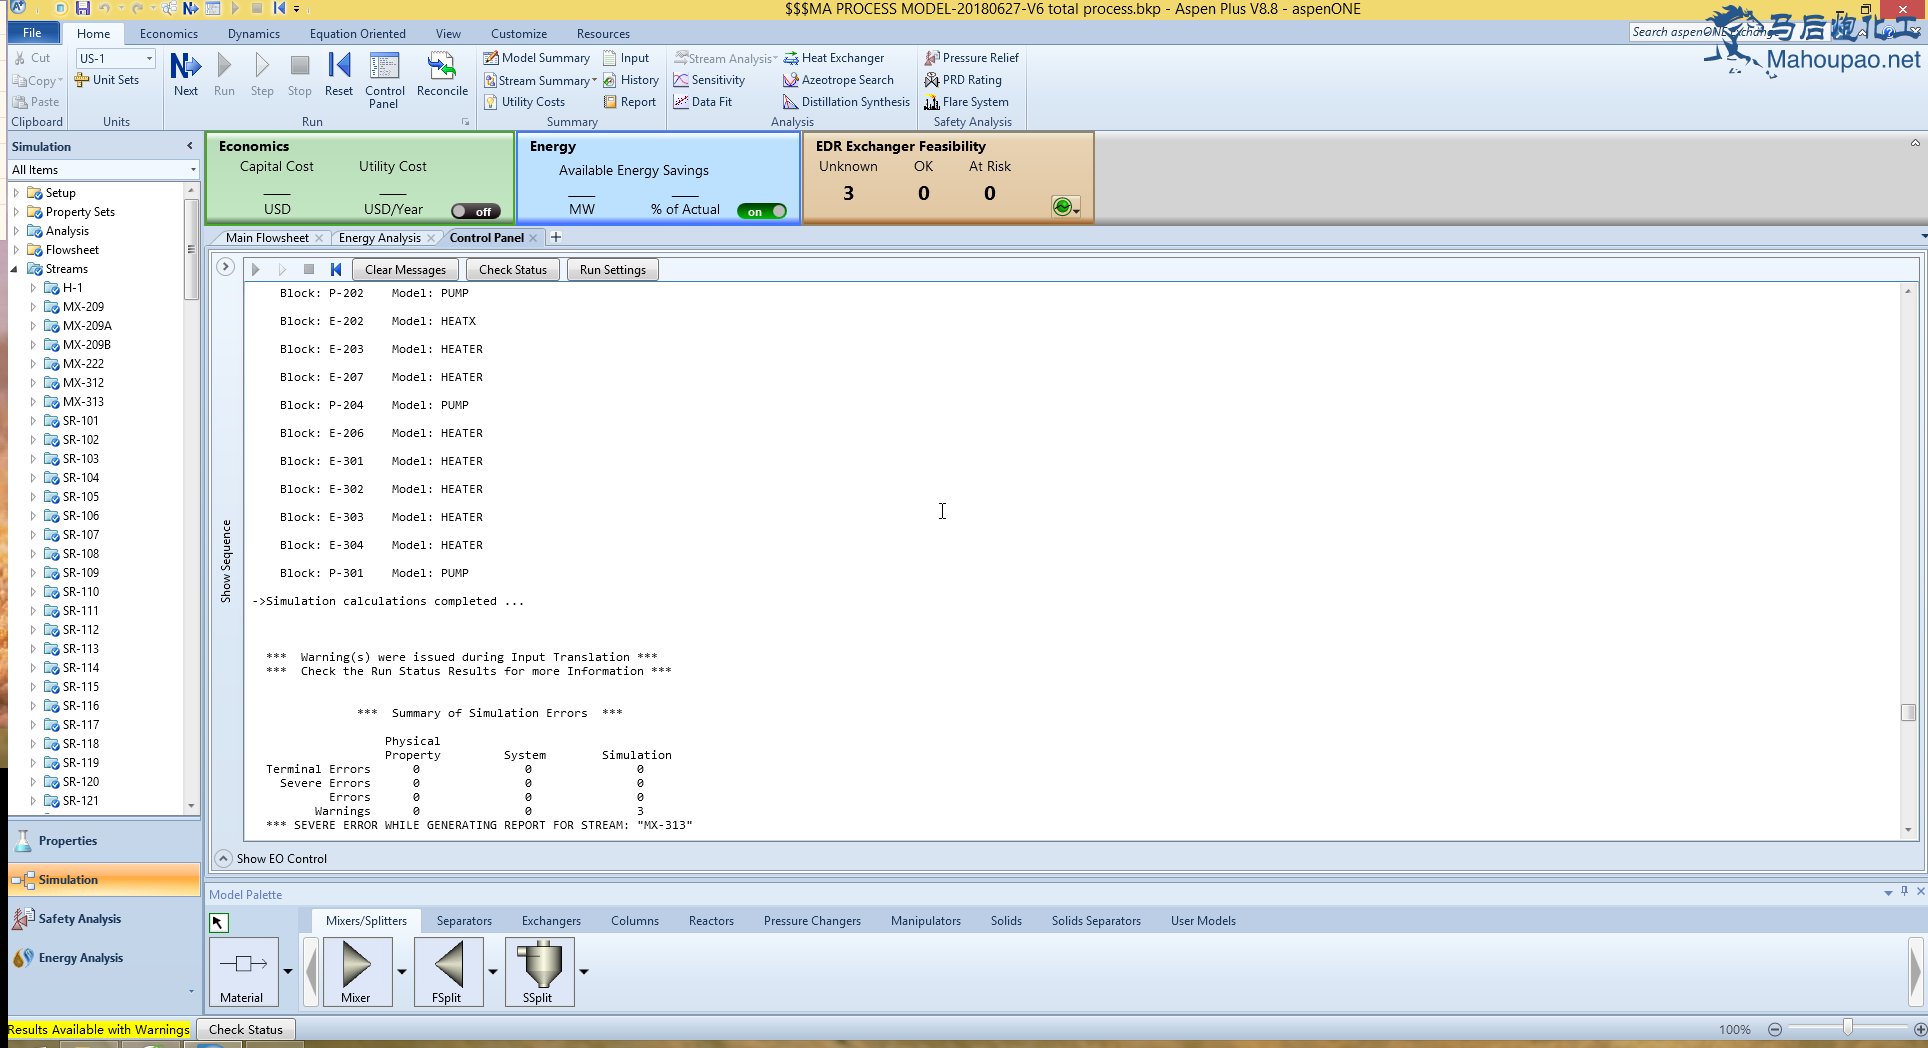Open the File menu
The height and width of the screenshot is (1048, 1928).
point(32,33)
